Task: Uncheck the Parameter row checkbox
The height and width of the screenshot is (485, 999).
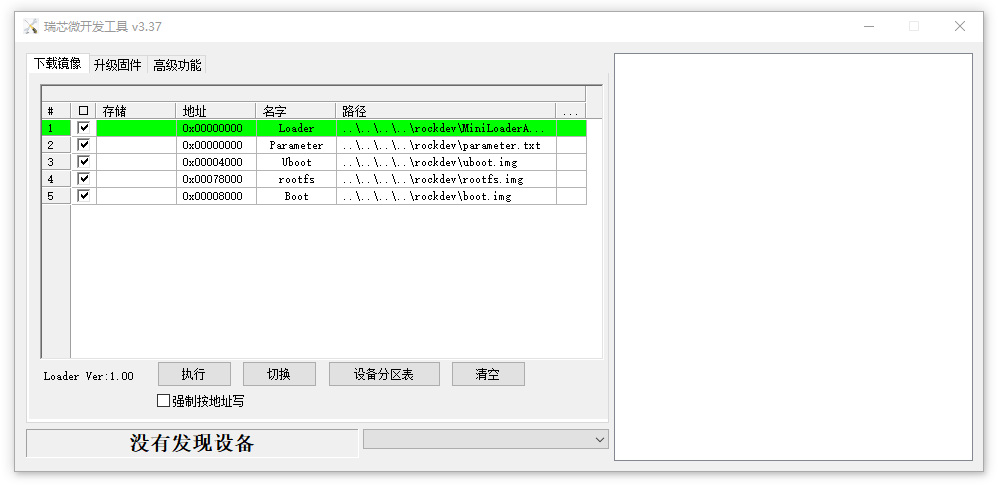Action: click(x=83, y=145)
